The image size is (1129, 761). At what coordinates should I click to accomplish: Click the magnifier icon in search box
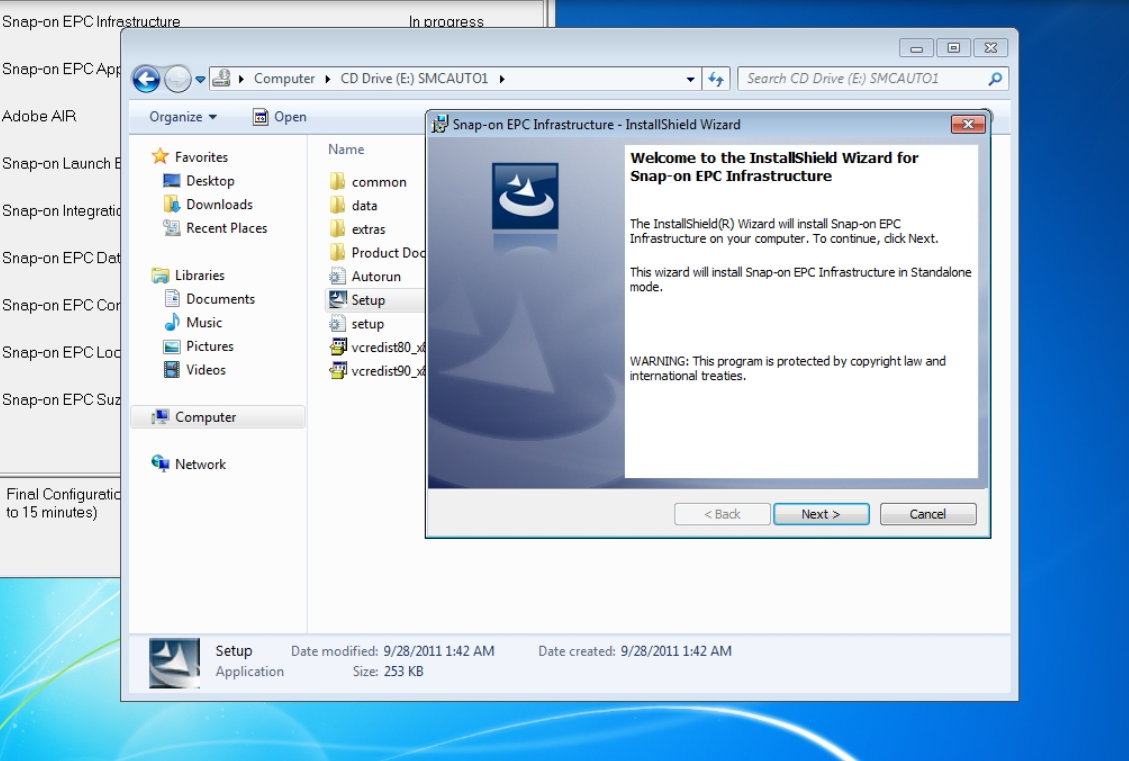tap(995, 78)
